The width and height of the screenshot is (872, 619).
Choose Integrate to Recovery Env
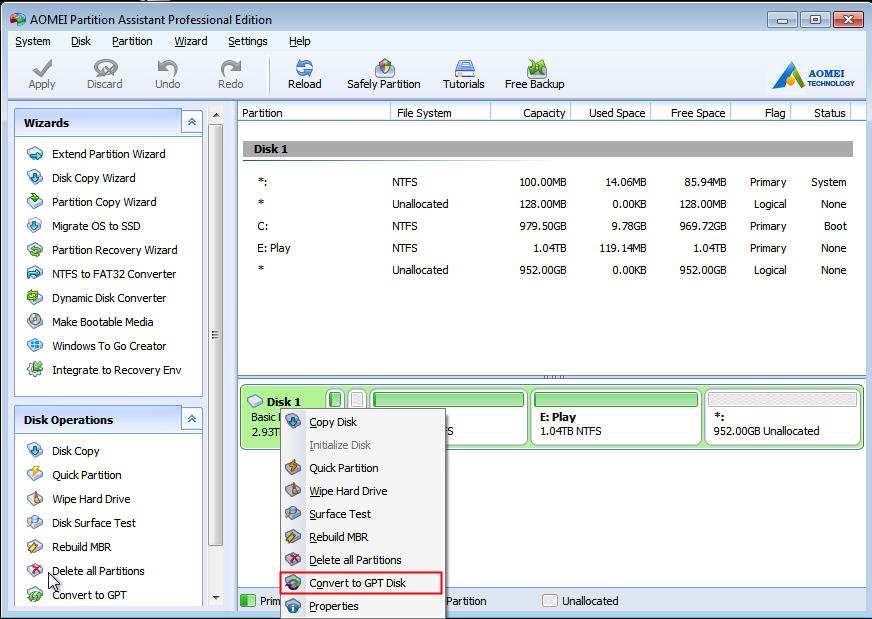coord(104,370)
